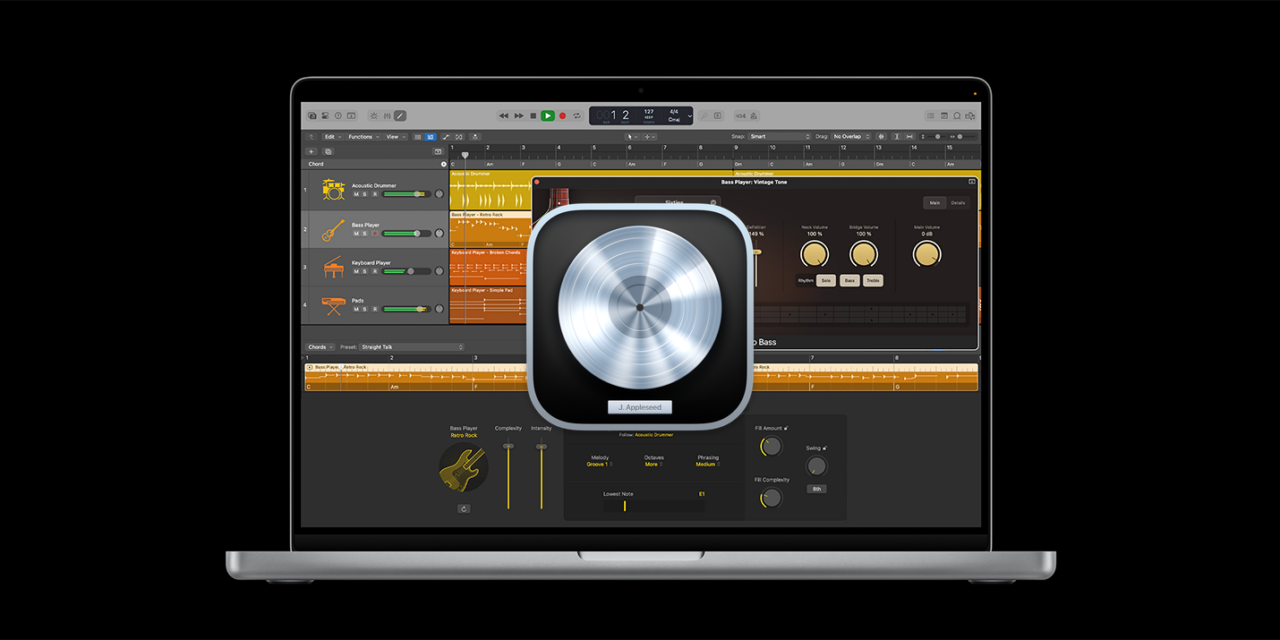The width and height of the screenshot is (1280, 640).
Task: Open the Melody dropdown showing Groove 1
Action: pyautogui.click(x=597, y=464)
